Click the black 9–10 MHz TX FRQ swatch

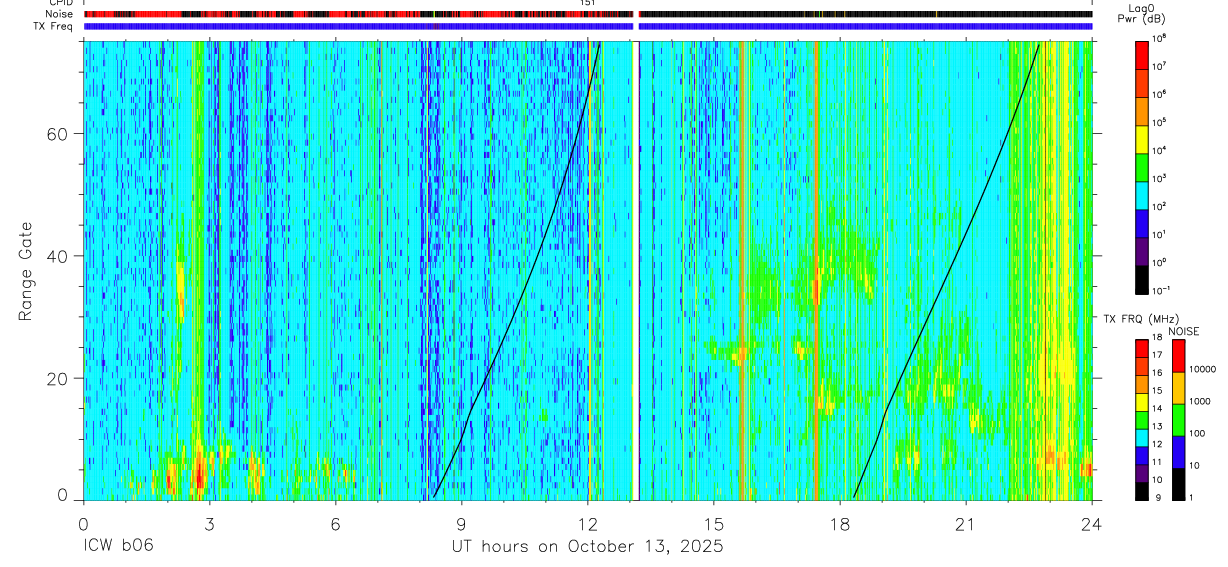click(x=1141, y=491)
